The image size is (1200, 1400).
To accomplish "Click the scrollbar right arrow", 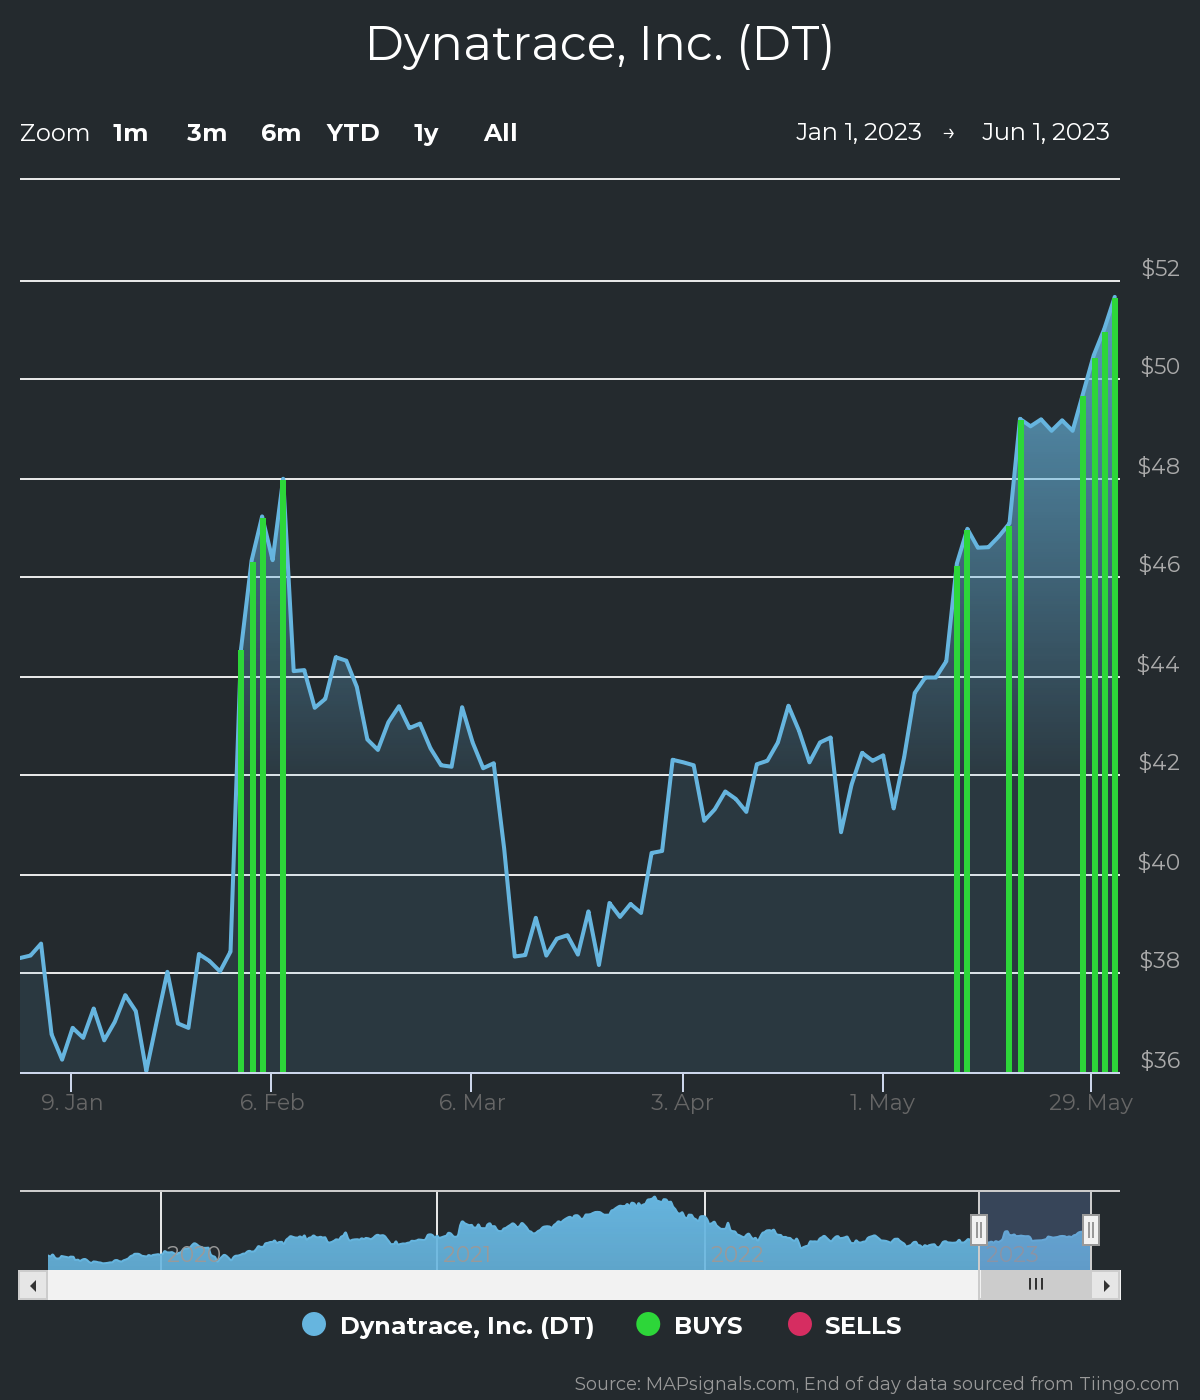I will point(1106,1285).
